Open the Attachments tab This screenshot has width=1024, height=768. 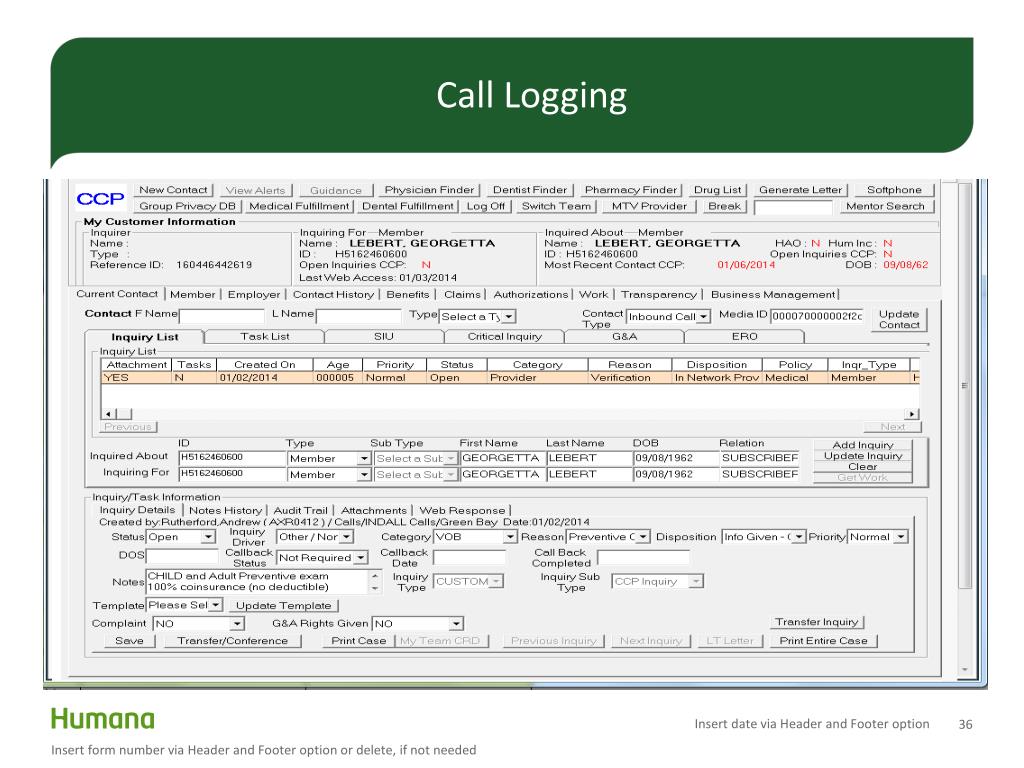[x=374, y=510]
